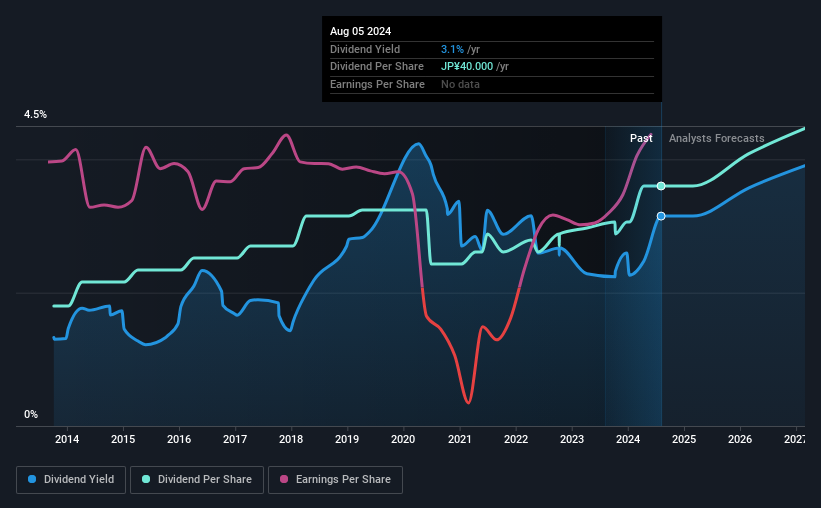Click the 2025 x-axis label
The width and height of the screenshot is (821, 508).
(x=684, y=439)
